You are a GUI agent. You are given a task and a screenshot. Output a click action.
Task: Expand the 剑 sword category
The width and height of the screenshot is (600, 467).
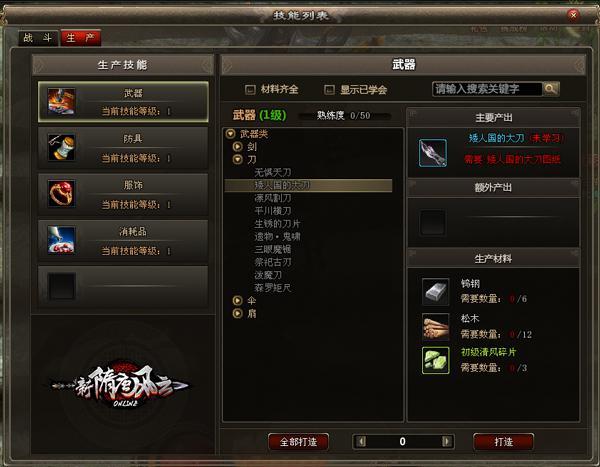(x=238, y=146)
